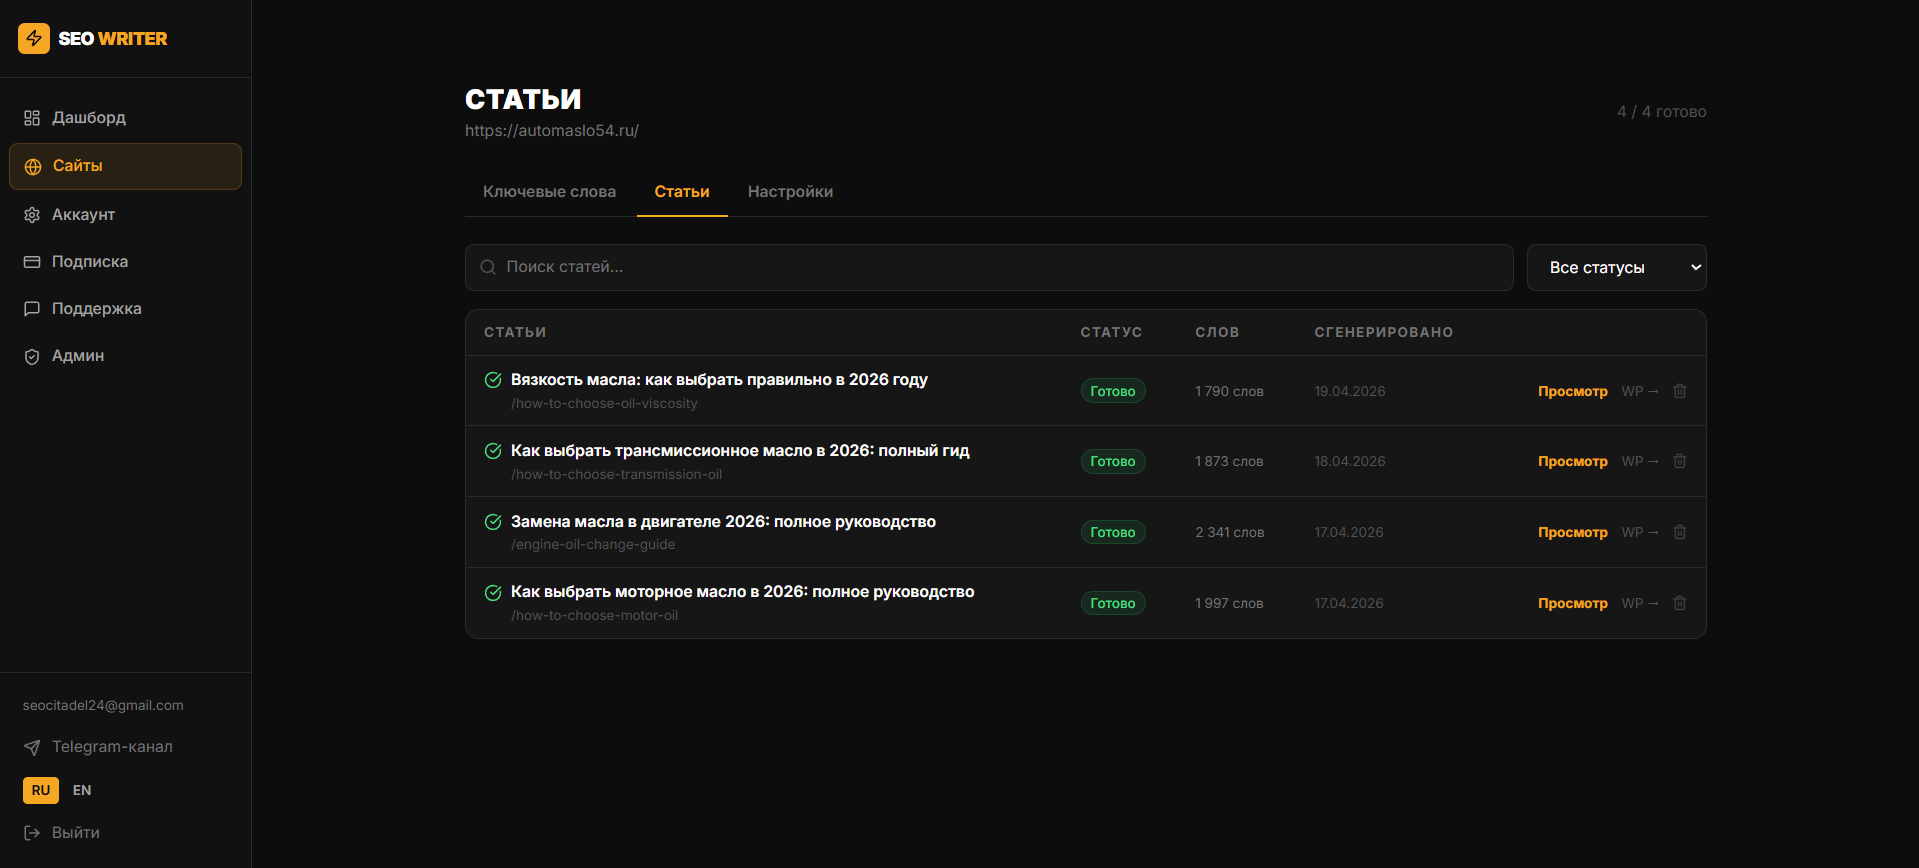Select the RU language toggle

[x=41, y=790]
